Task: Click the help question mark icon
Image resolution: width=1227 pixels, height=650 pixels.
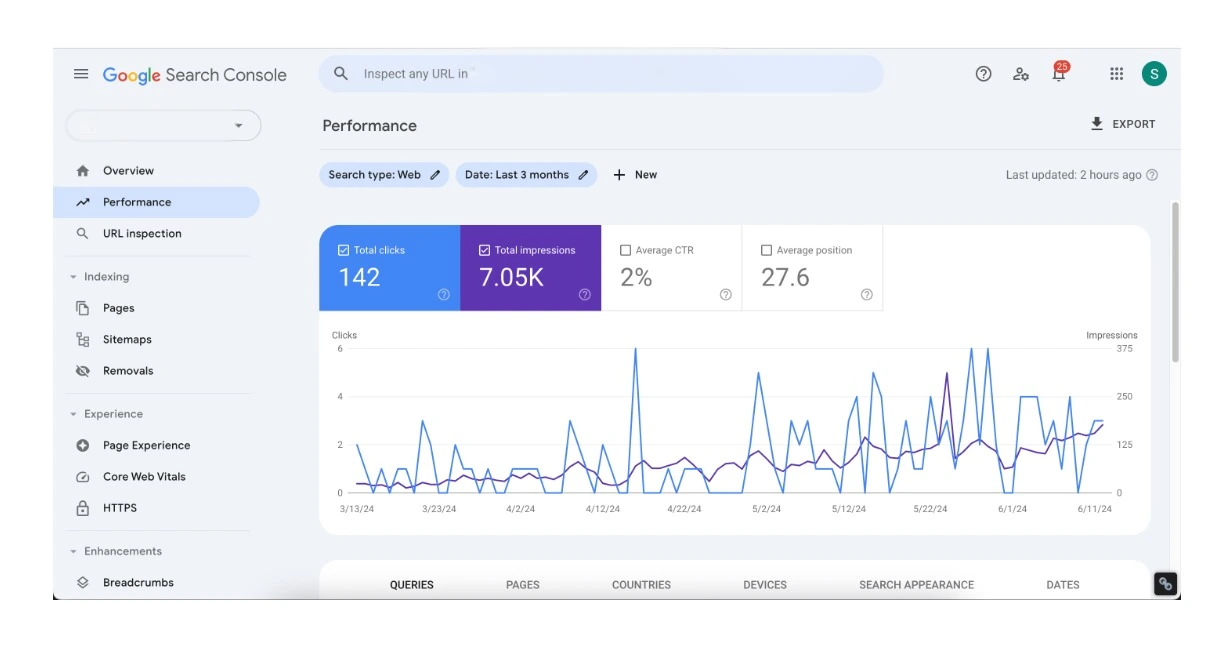Action: pyautogui.click(x=983, y=74)
